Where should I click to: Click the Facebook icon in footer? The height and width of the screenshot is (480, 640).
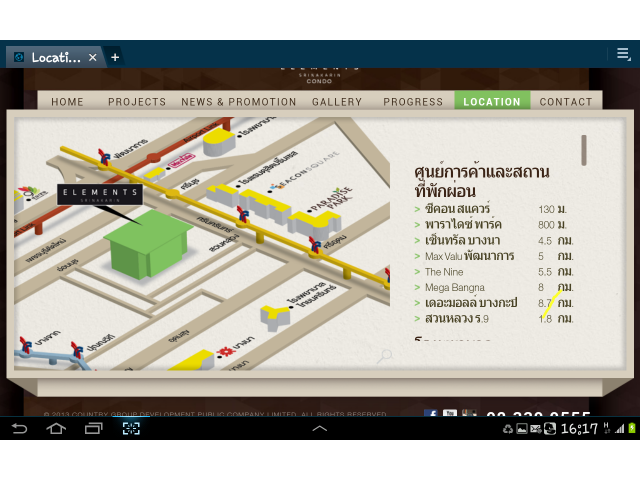pyautogui.click(x=431, y=413)
